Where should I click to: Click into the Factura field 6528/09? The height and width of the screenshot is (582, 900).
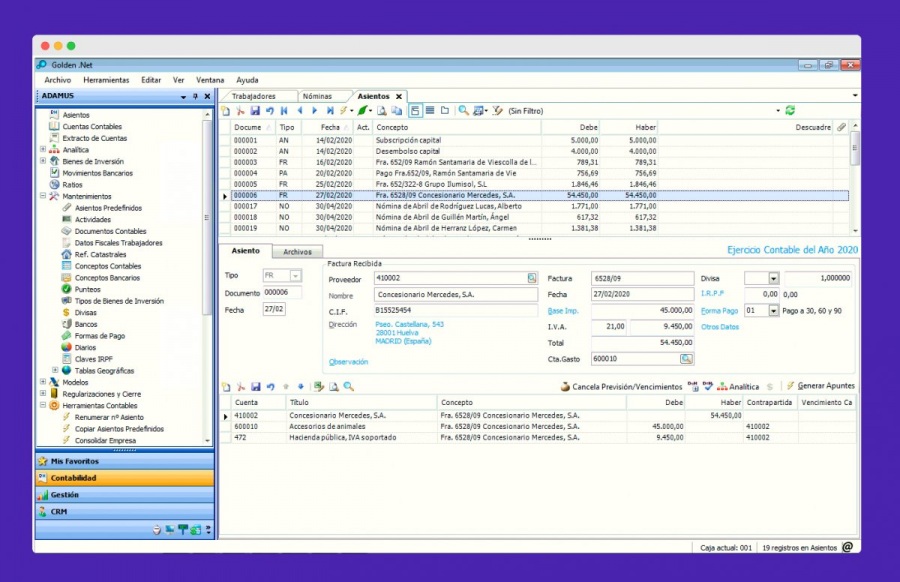click(x=642, y=278)
